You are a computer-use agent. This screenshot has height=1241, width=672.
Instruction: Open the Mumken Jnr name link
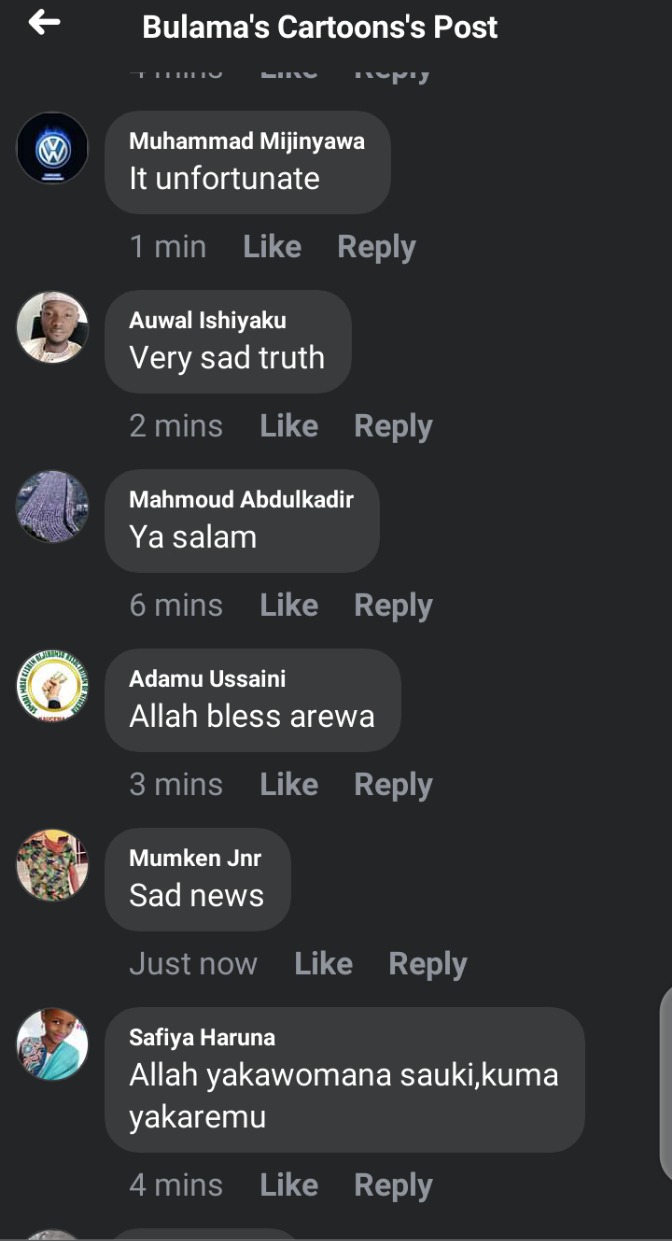[x=195, y=858]
